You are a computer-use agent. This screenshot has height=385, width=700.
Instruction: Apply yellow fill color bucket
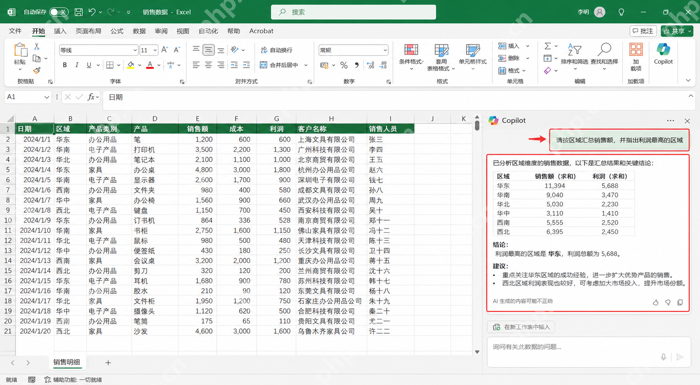click(x=130, y=65)
